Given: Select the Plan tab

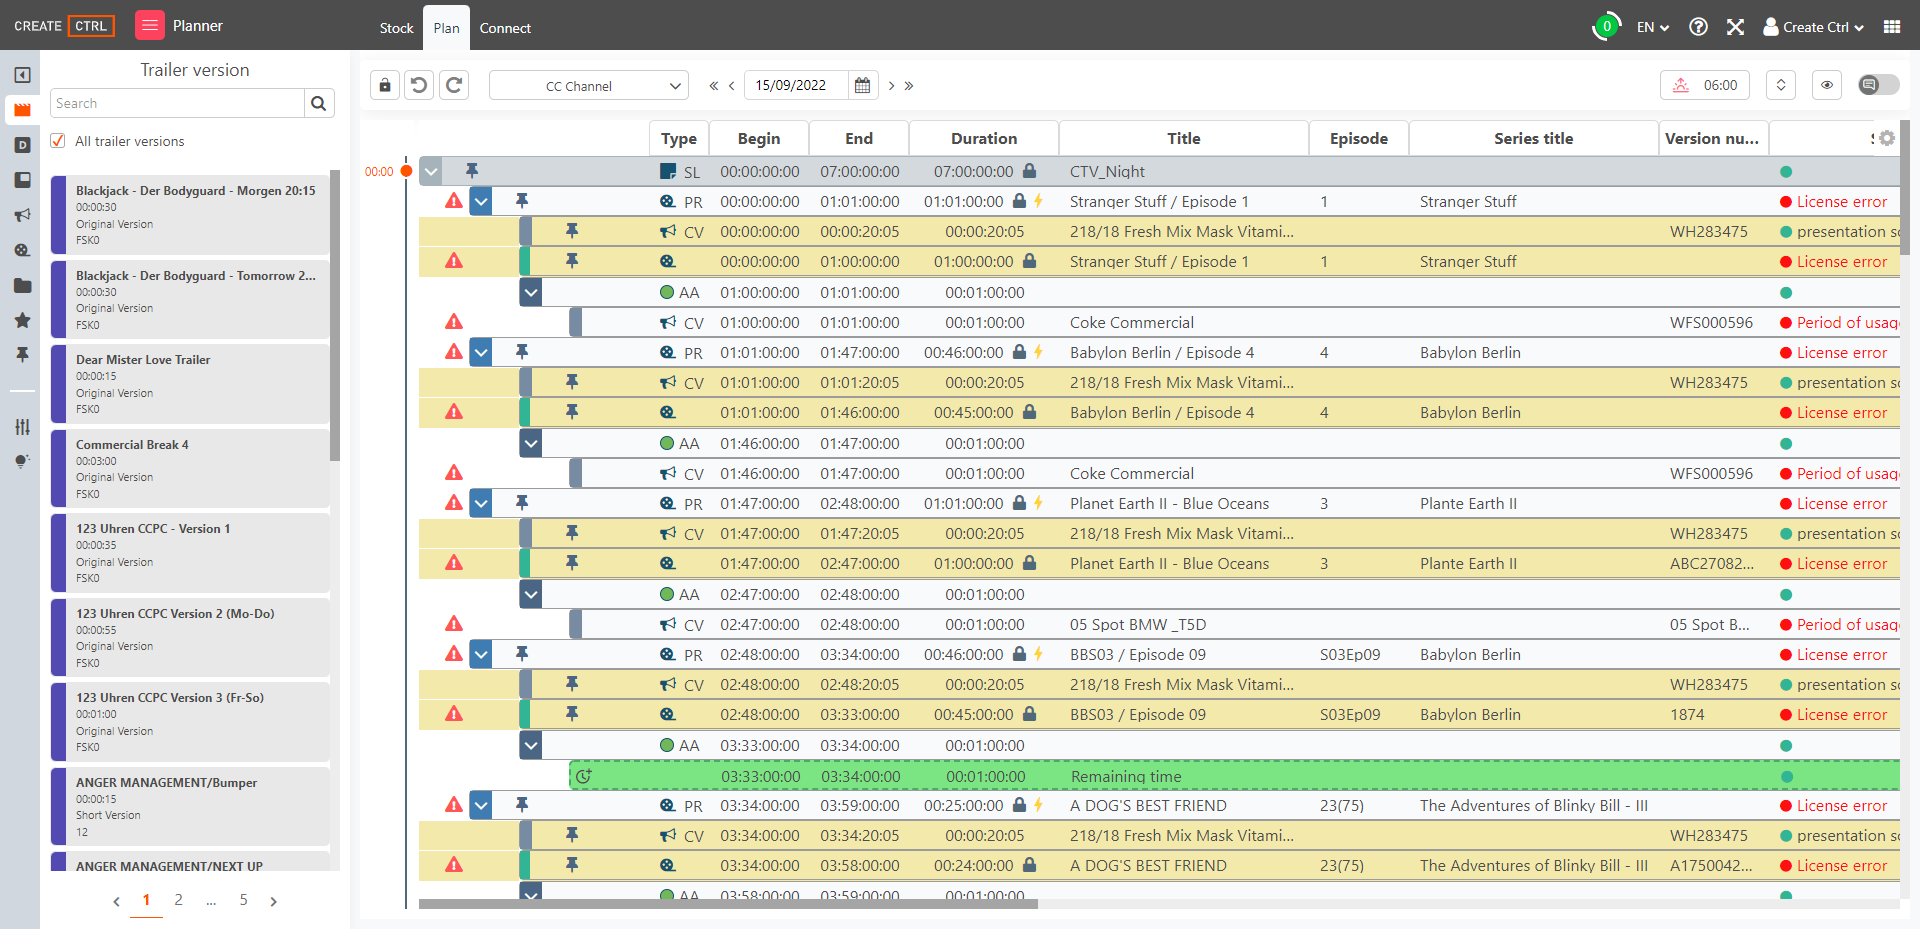Looking at the screenshot, I should click(447, 28).
